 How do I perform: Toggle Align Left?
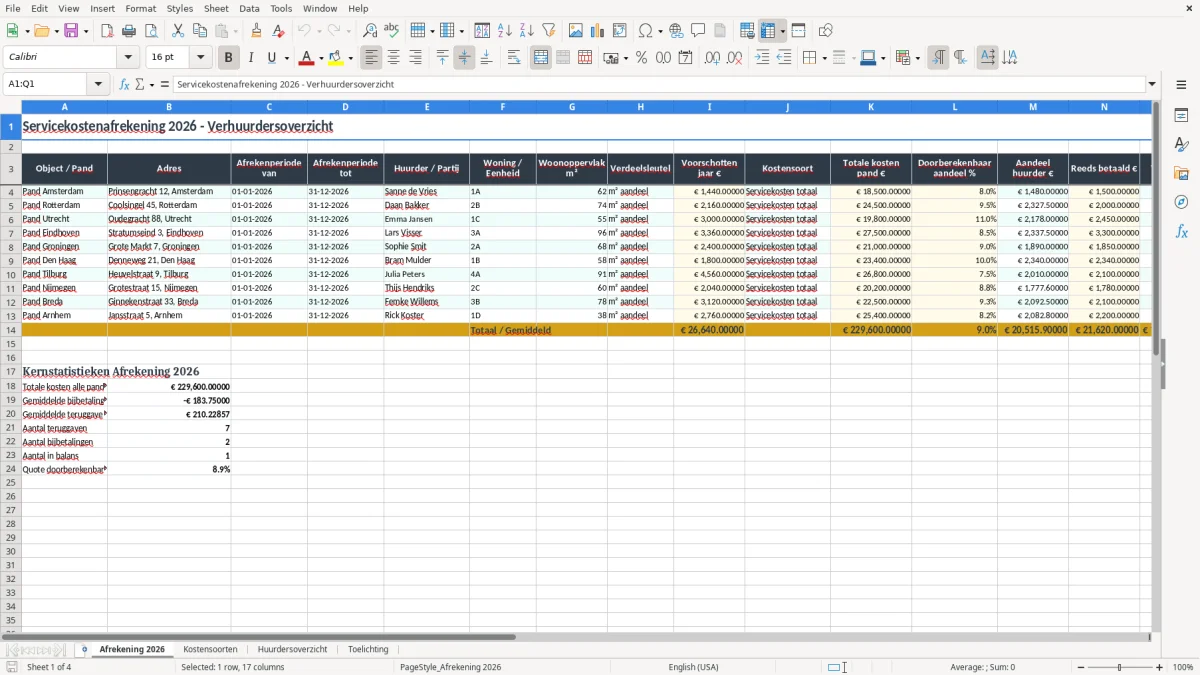(x=372, y=58)
